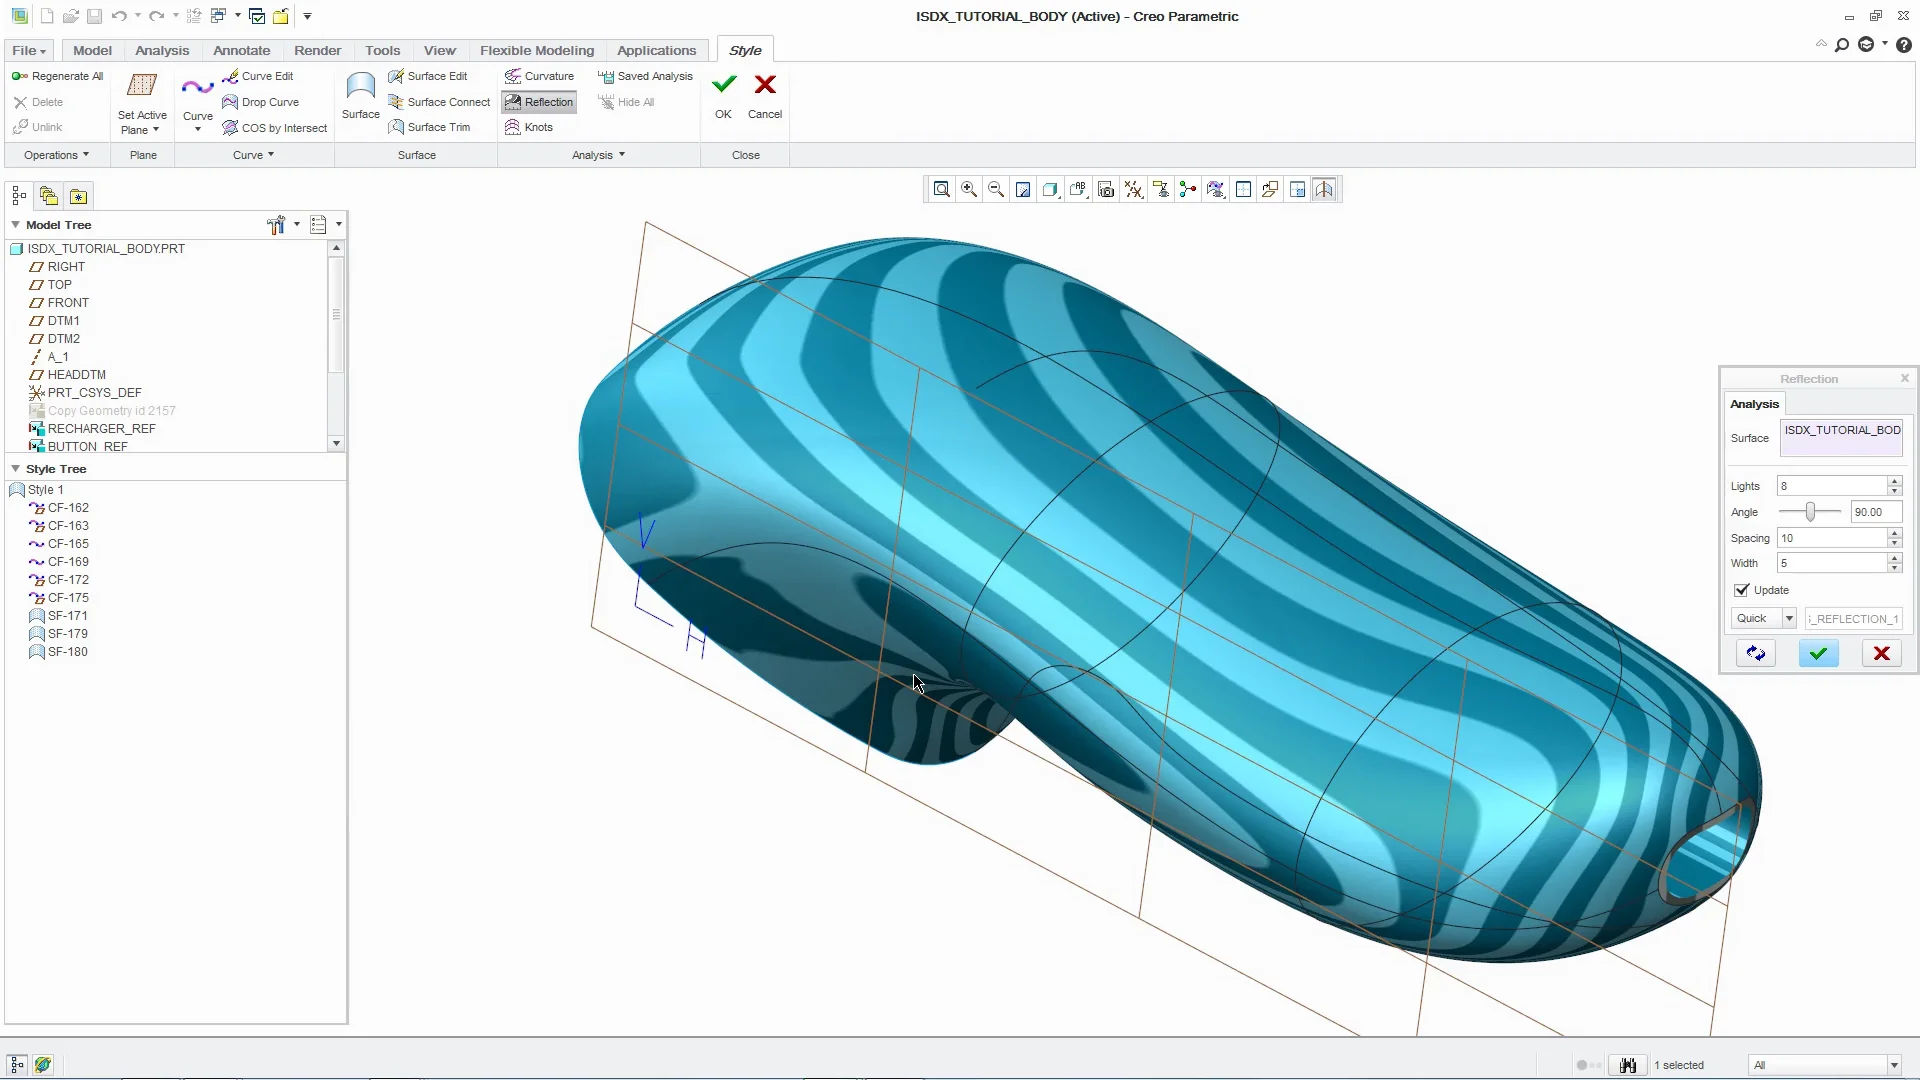Collapse the Style Tree section
The image size is (1920, 1080).
coord(15,468)
